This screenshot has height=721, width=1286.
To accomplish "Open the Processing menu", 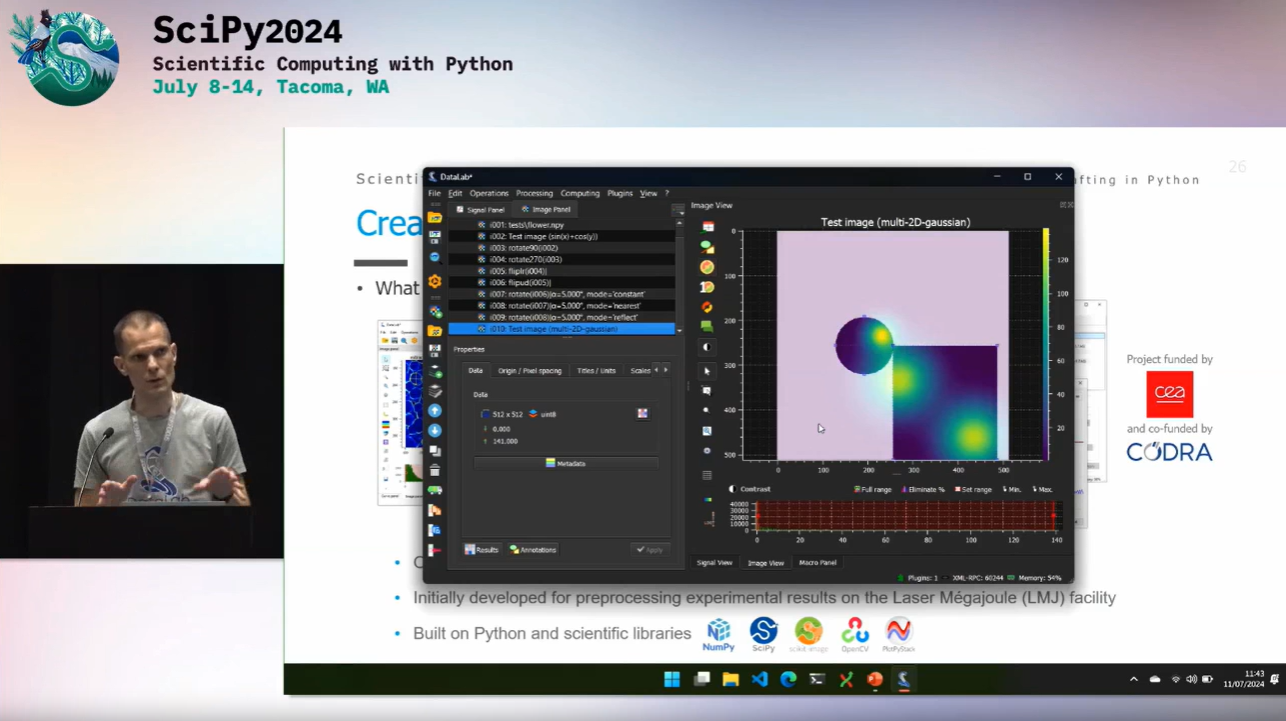I will coord(534,193).
